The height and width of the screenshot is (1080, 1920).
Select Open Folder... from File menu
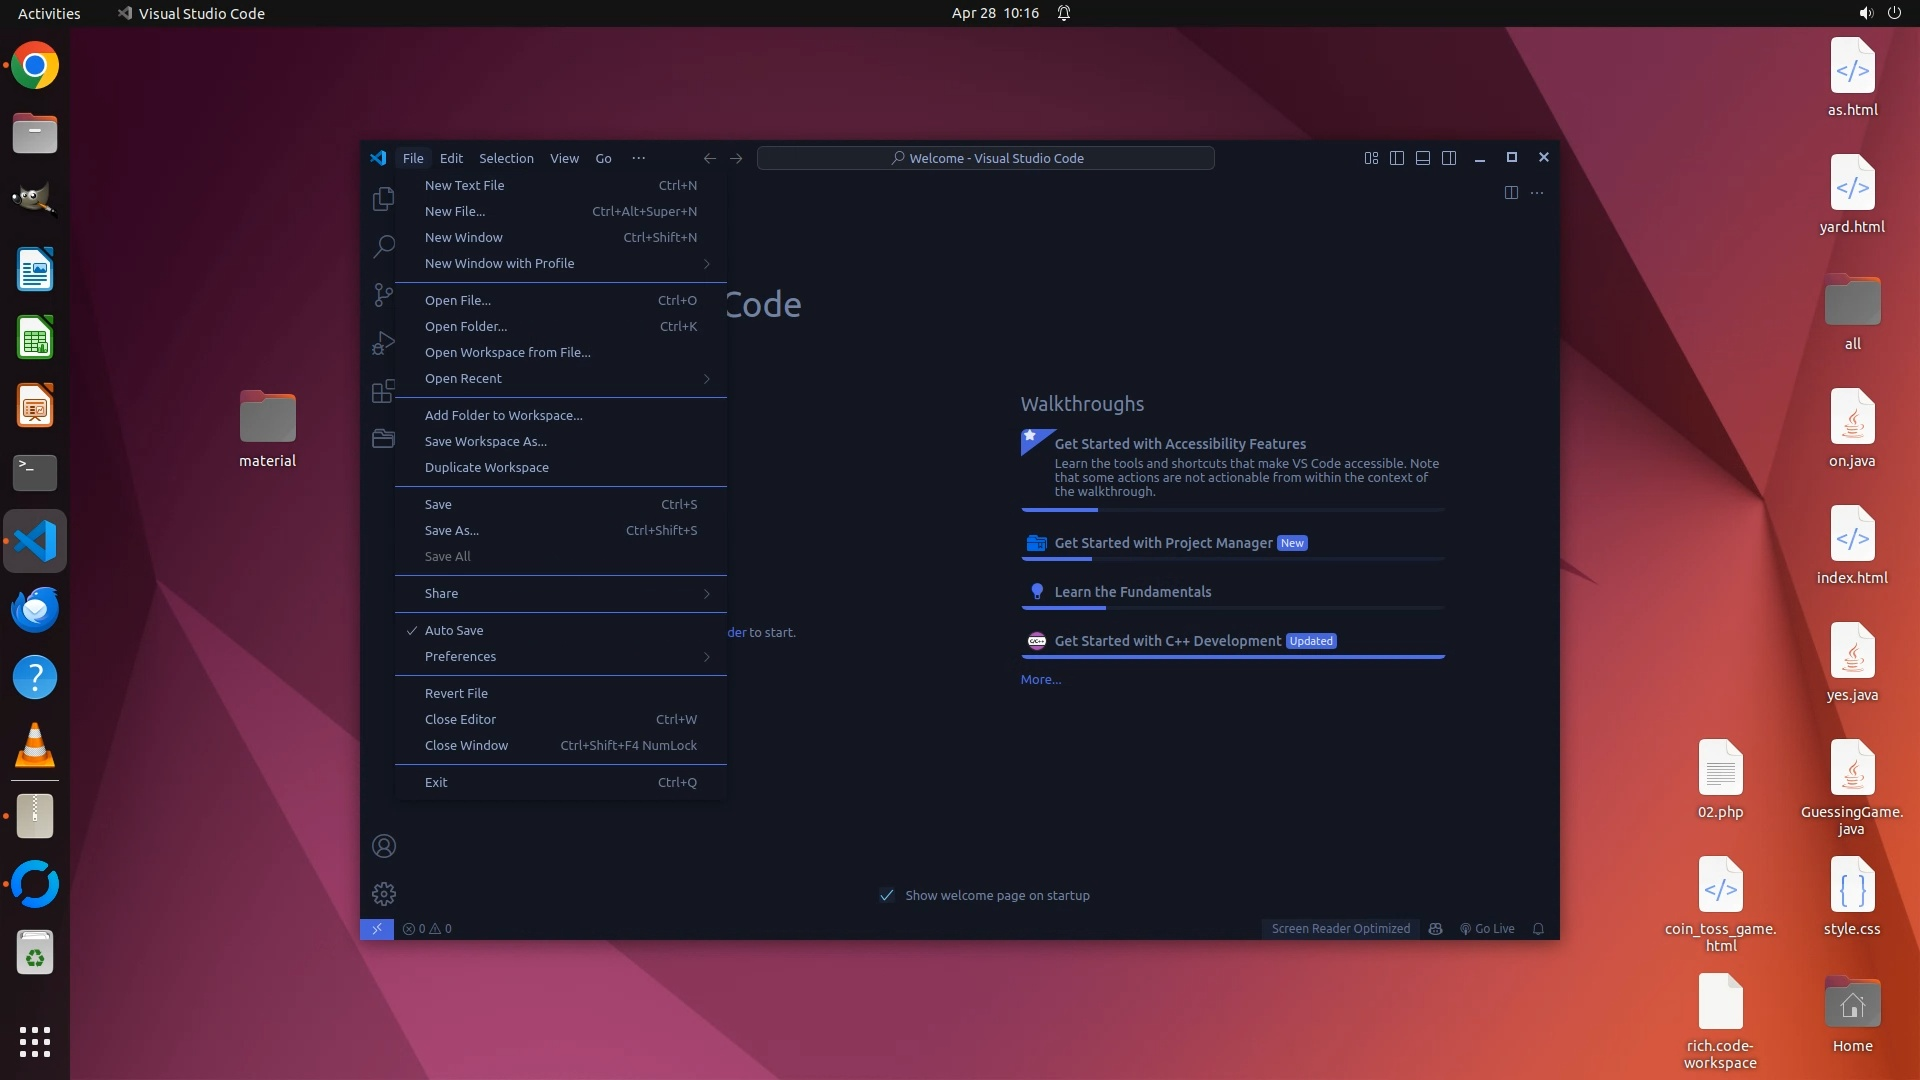pos(466,326)
